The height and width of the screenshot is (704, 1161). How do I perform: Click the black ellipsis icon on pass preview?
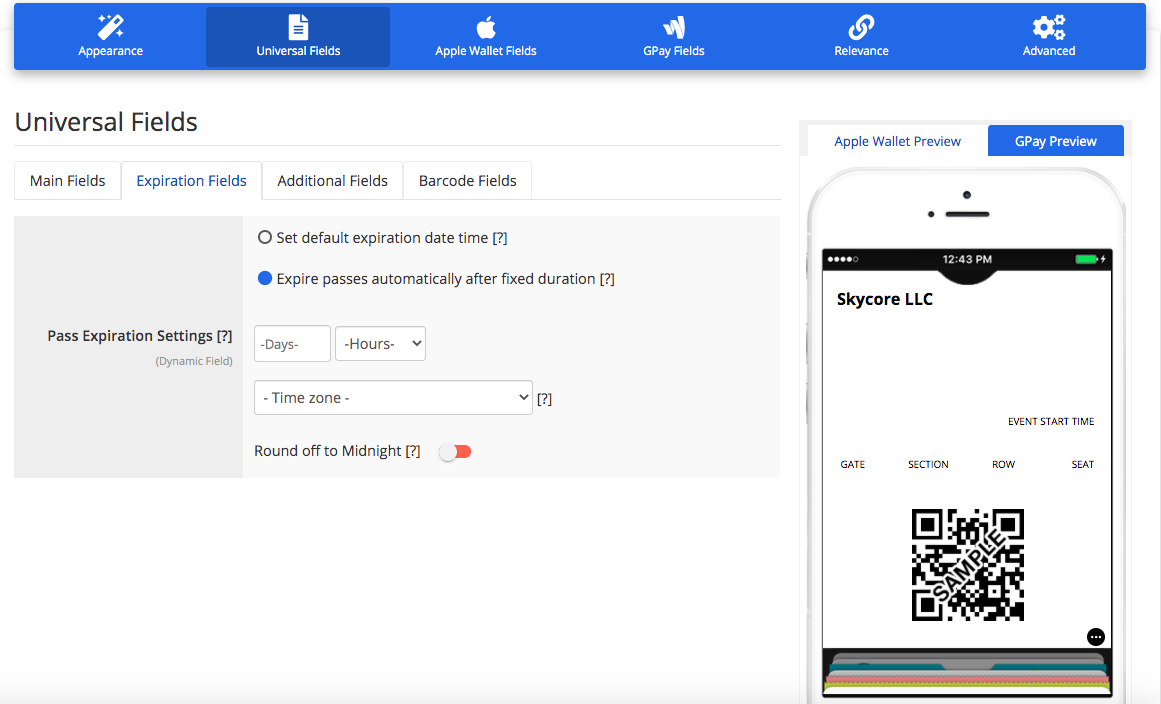[1096, 637]
